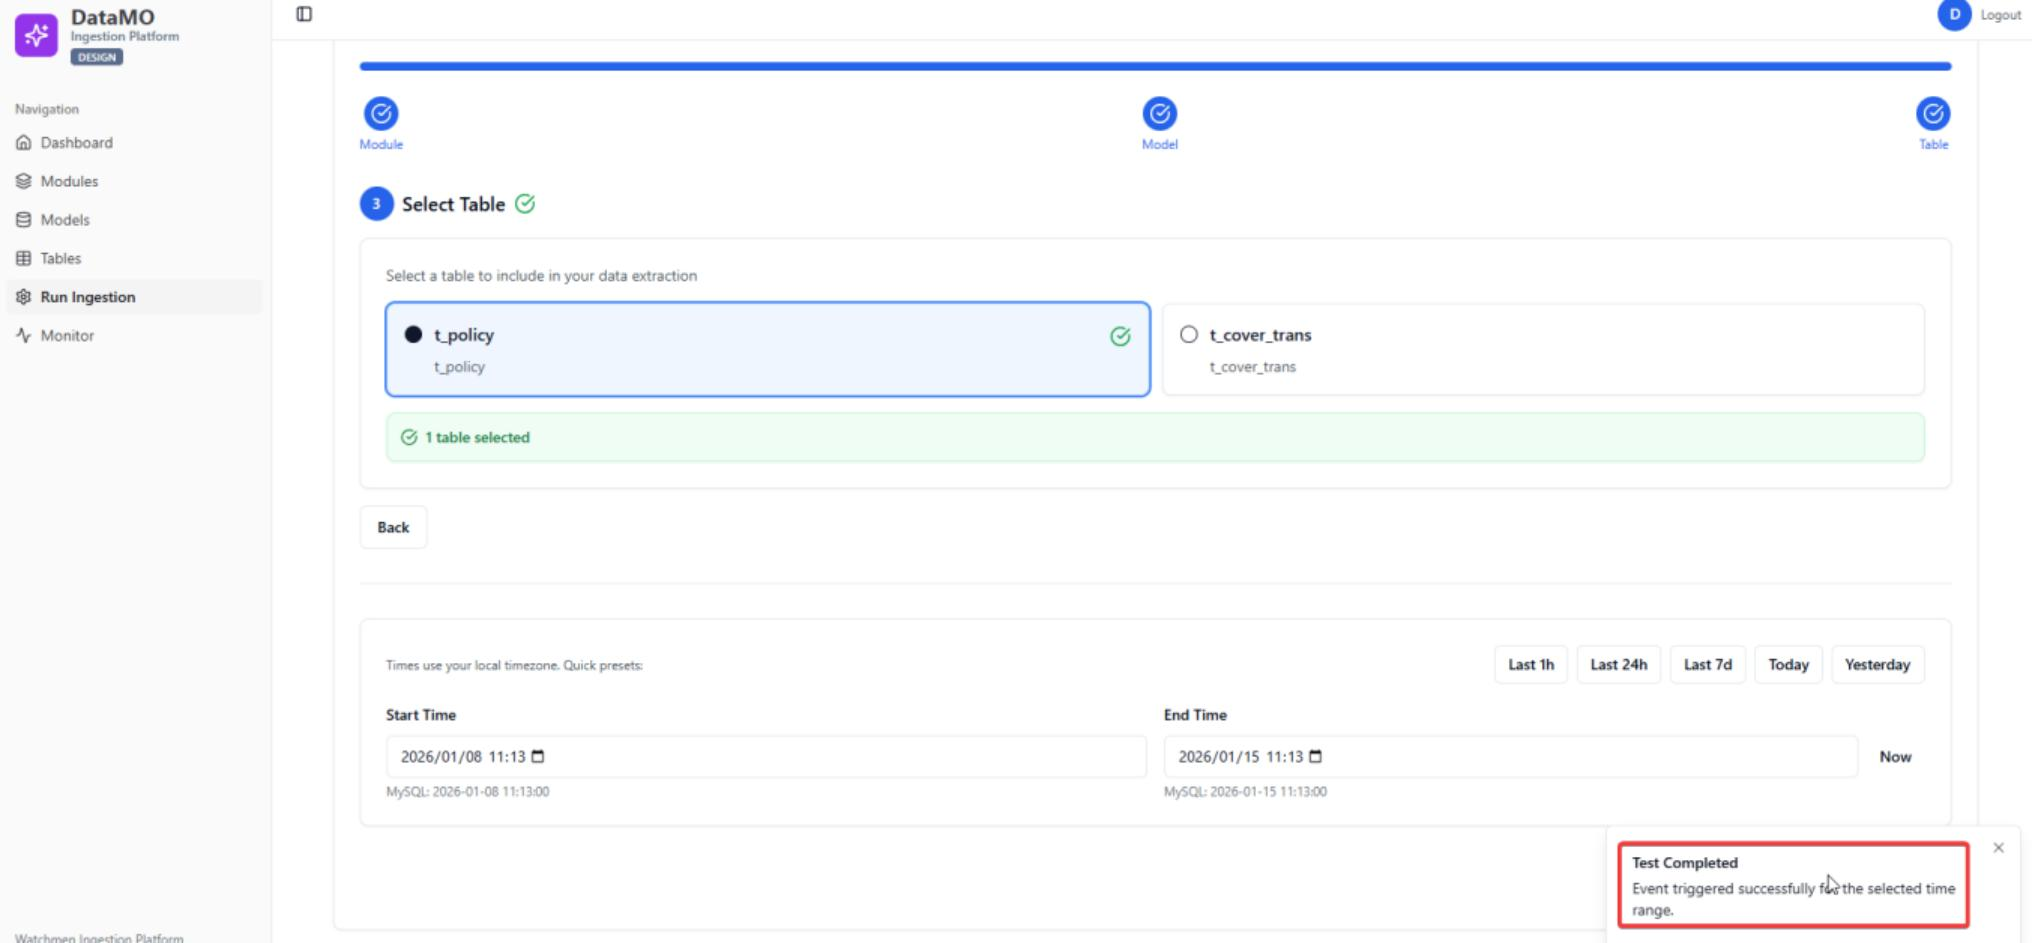2032x943 pixels.
Task: Click the Dashboard home icon
Action: (x=24, y=143)
